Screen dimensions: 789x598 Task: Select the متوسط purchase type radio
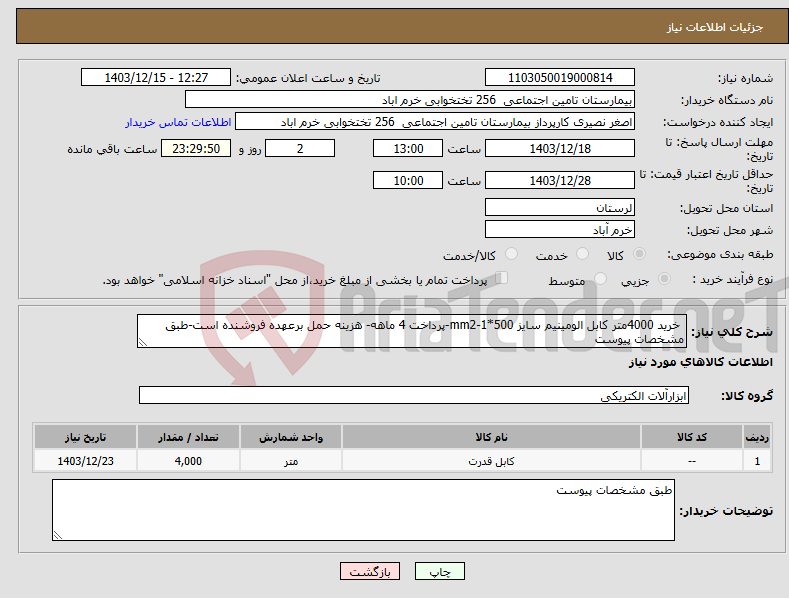tap(600, 279)
